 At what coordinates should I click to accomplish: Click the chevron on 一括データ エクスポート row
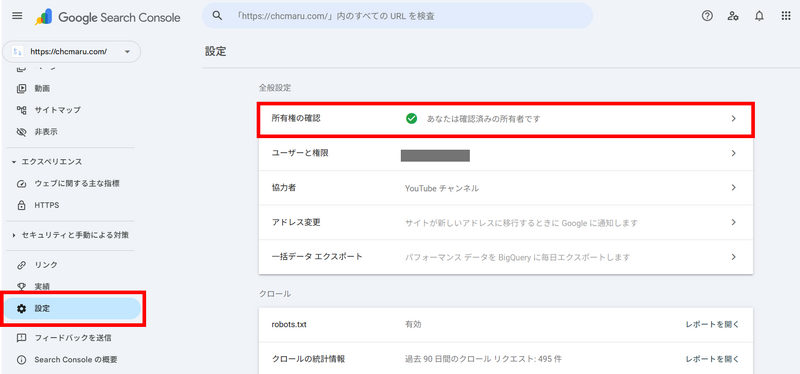(734, 257)
